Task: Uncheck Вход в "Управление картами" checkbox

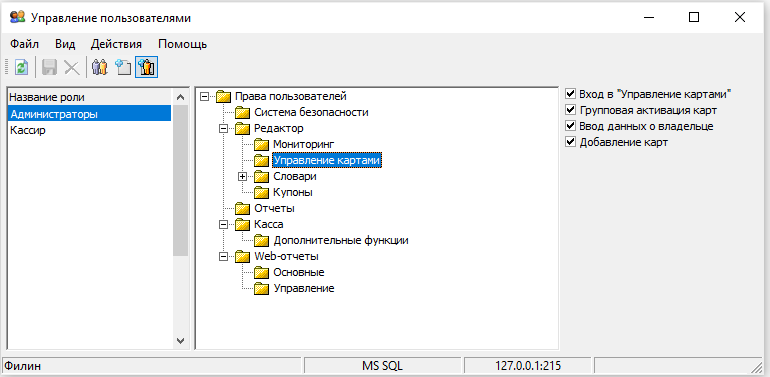Action: click(x=570, y=94)
